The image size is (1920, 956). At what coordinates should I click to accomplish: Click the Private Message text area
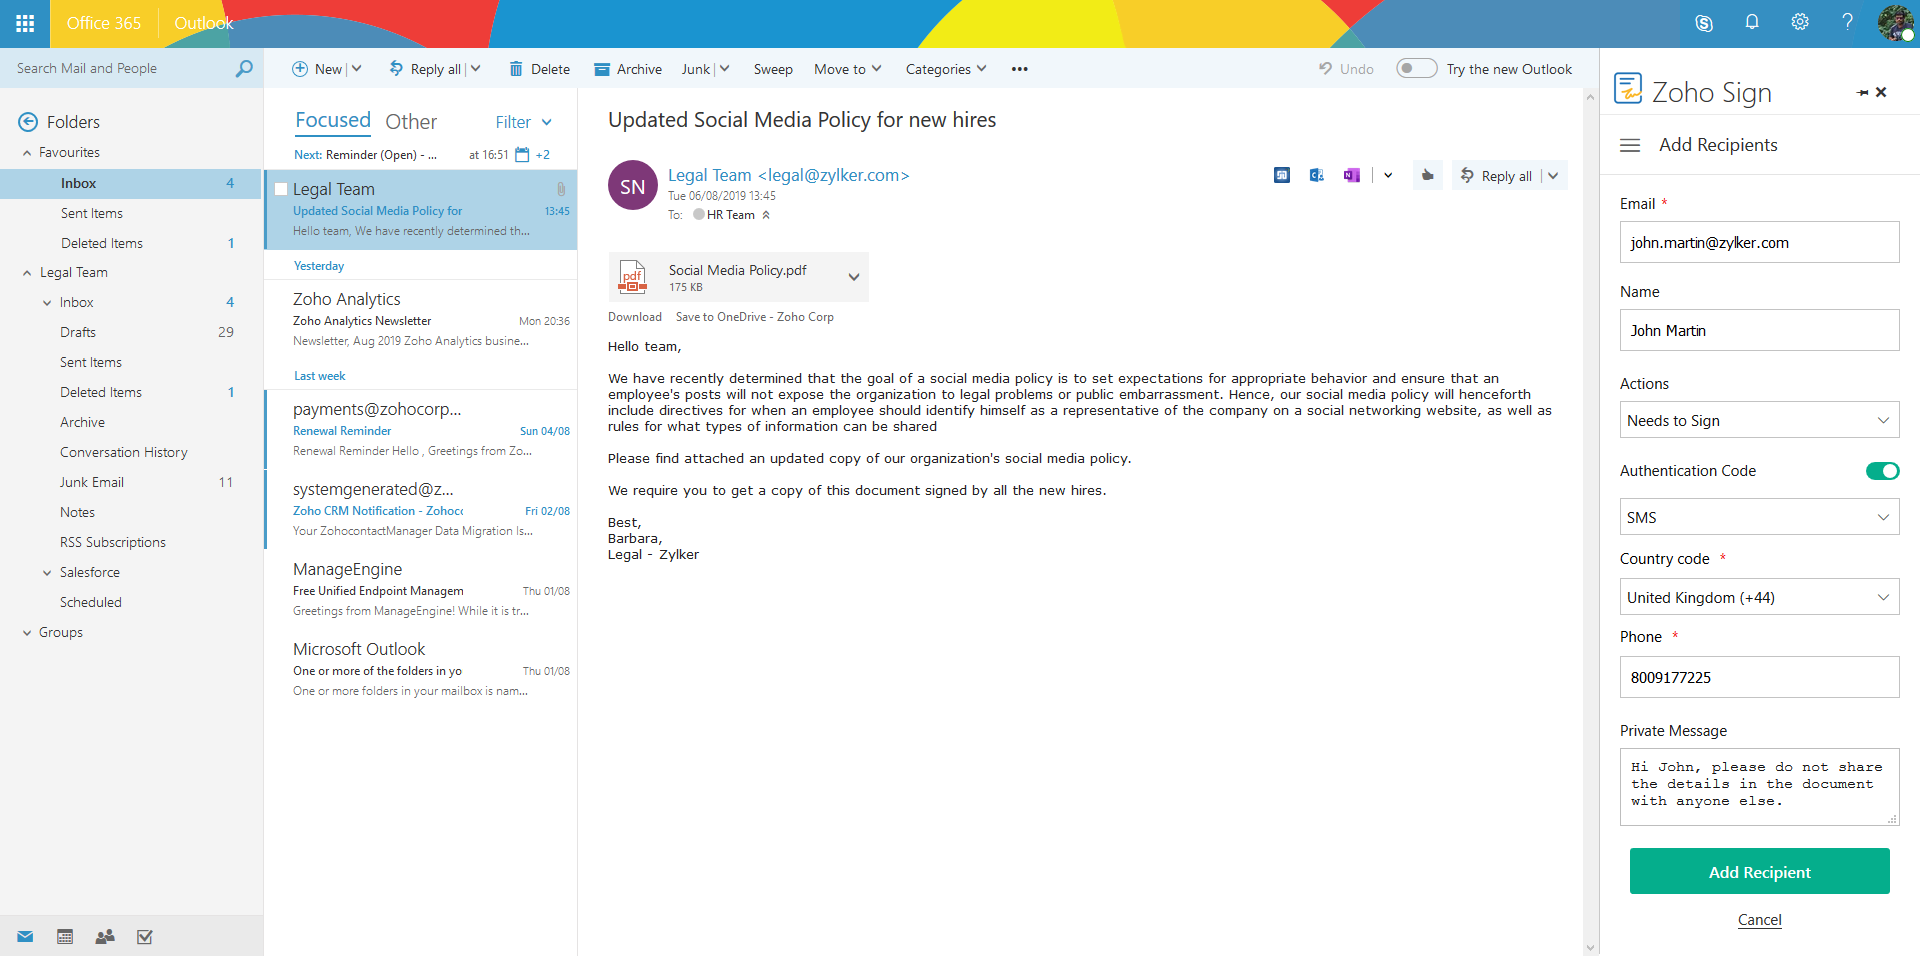[x=1759, y=787]
